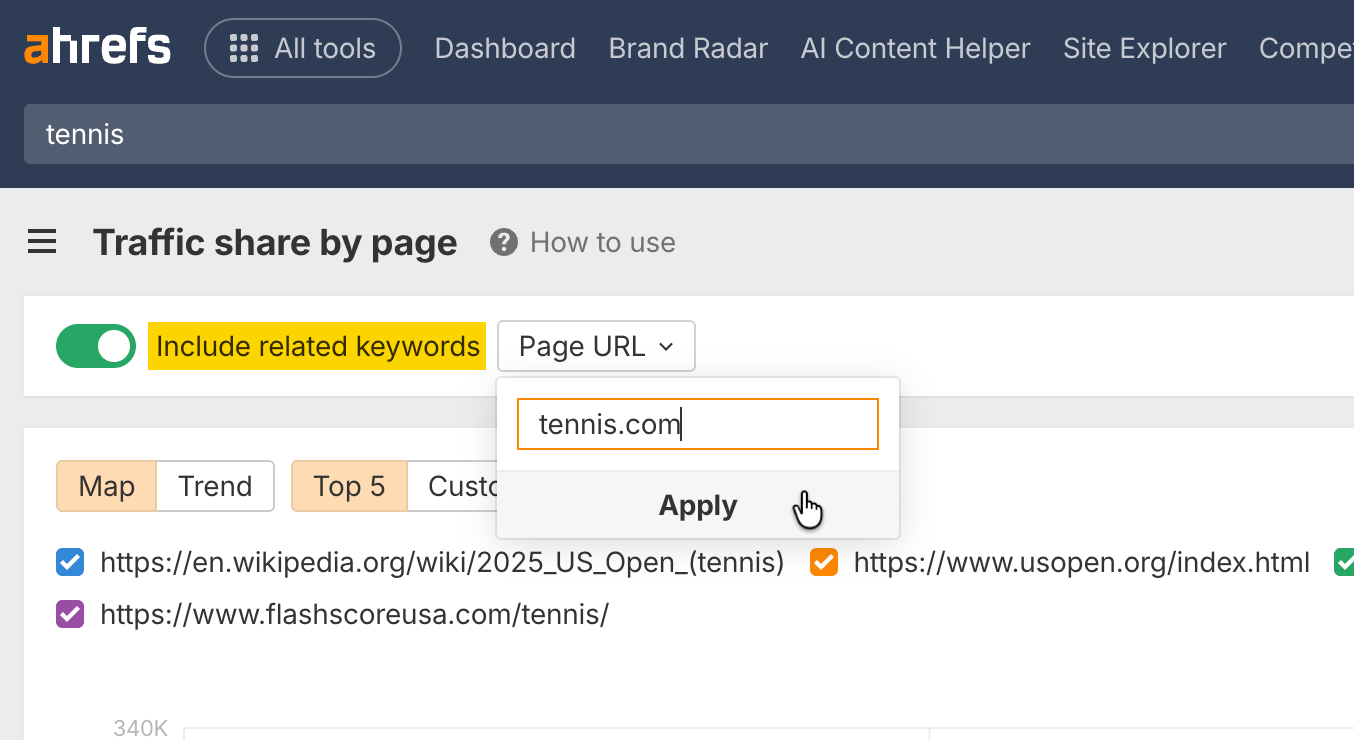Open Brand Radar from the navigation
This screenshot has height=740, width=1354.
click(688, 48)
